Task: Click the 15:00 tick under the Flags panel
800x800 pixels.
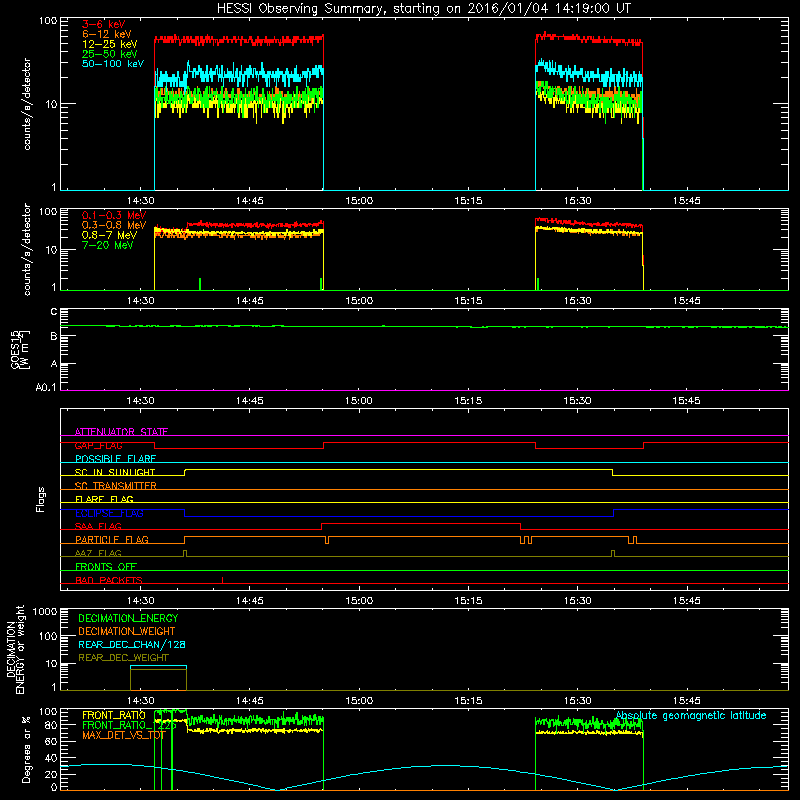Action: coord(359,601)
